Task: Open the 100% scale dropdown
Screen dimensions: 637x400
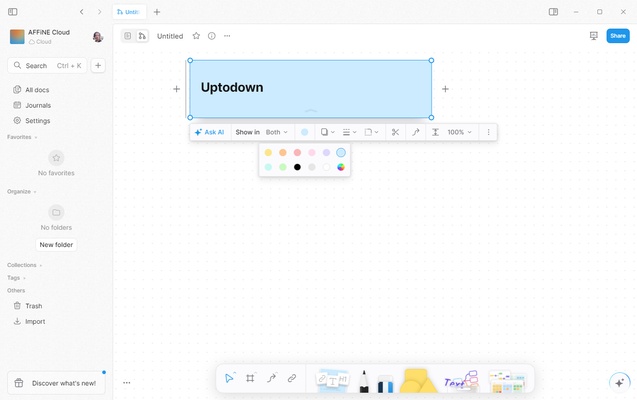Action: [459, 132]
